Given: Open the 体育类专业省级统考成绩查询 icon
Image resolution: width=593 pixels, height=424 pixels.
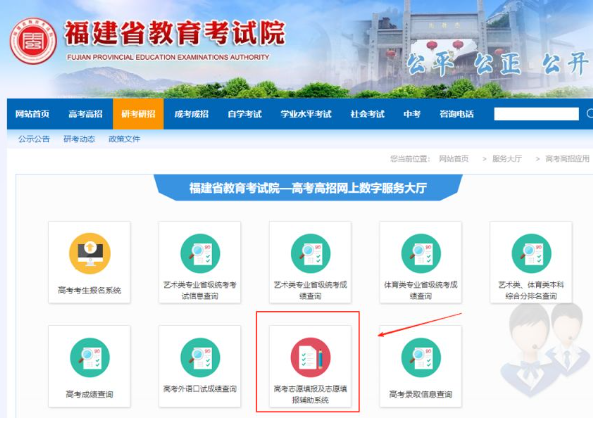Looking at the screenshot, I should 421,253.
